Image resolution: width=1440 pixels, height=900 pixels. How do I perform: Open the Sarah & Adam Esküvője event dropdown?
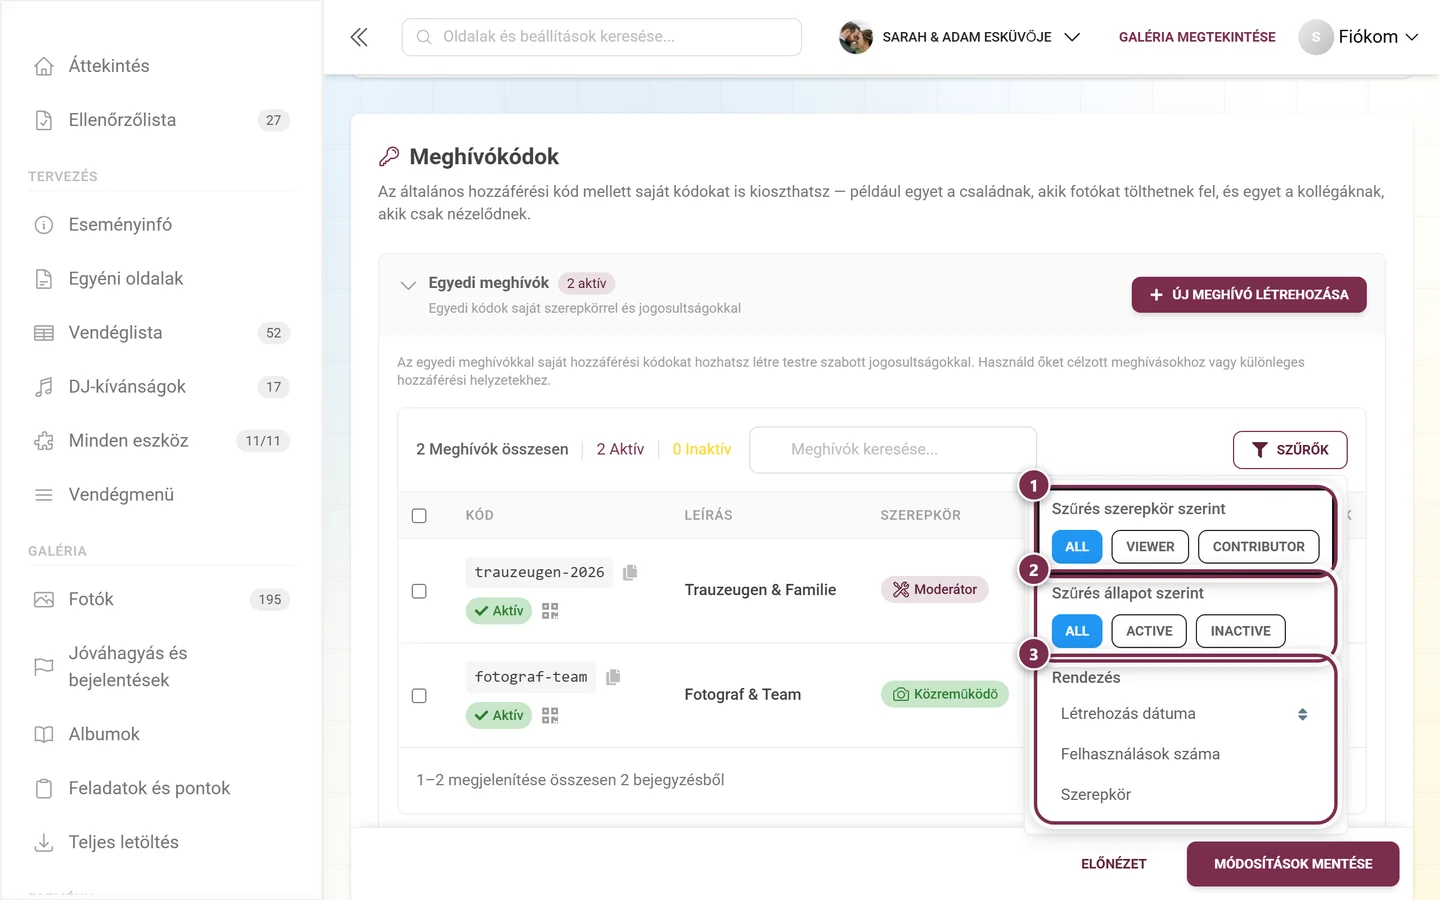pyautogui.click(x=960, y=37)
